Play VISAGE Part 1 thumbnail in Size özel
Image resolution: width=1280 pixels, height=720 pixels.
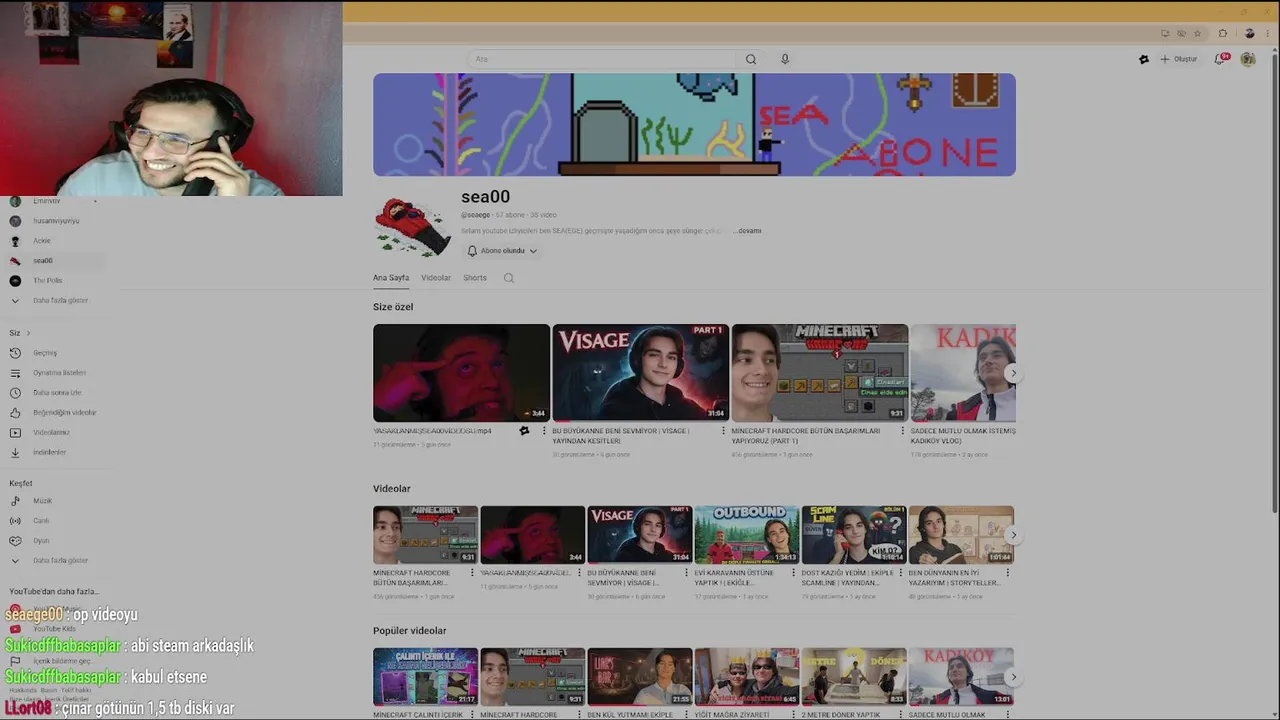coord(640,373)
